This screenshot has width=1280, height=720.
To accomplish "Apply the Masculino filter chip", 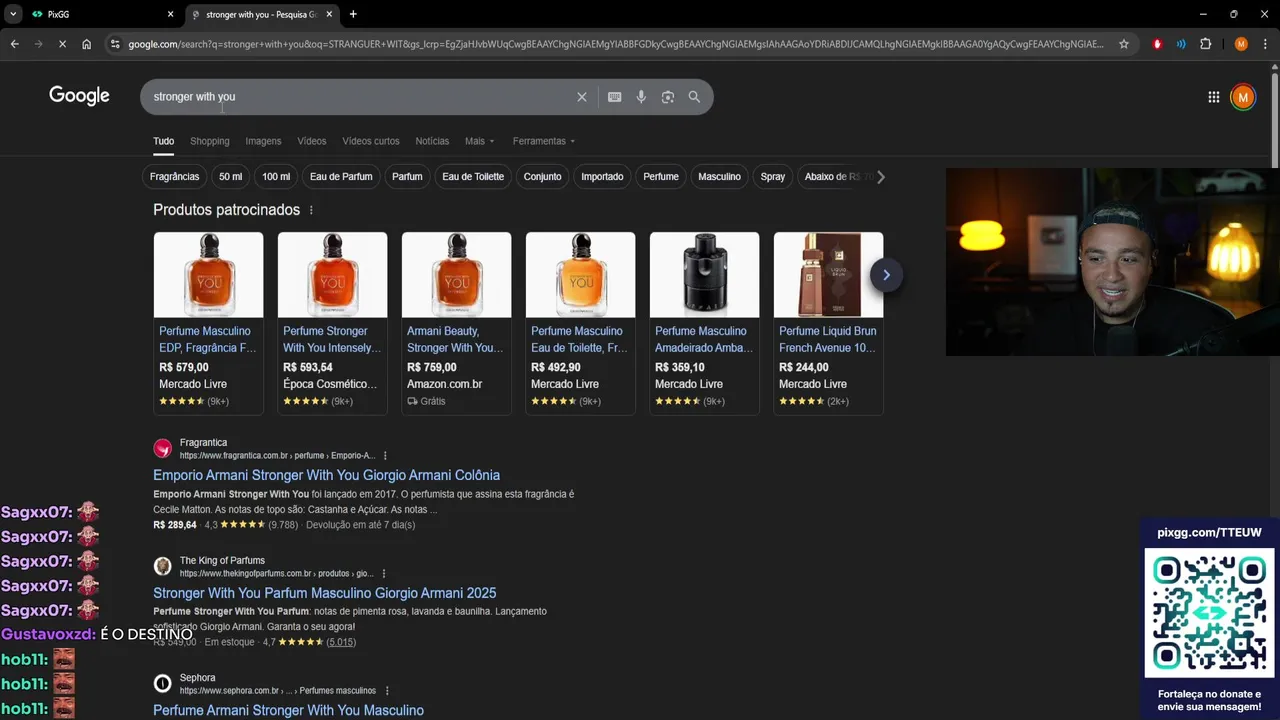I will 719,177.
